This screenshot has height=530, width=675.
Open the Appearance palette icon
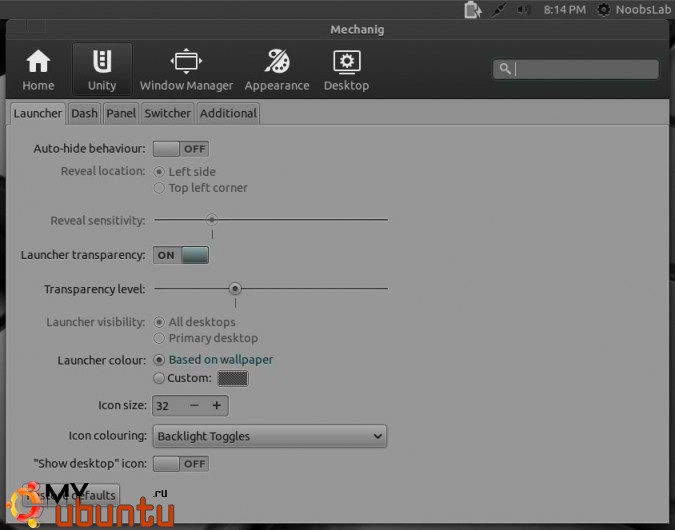[277, 70]
